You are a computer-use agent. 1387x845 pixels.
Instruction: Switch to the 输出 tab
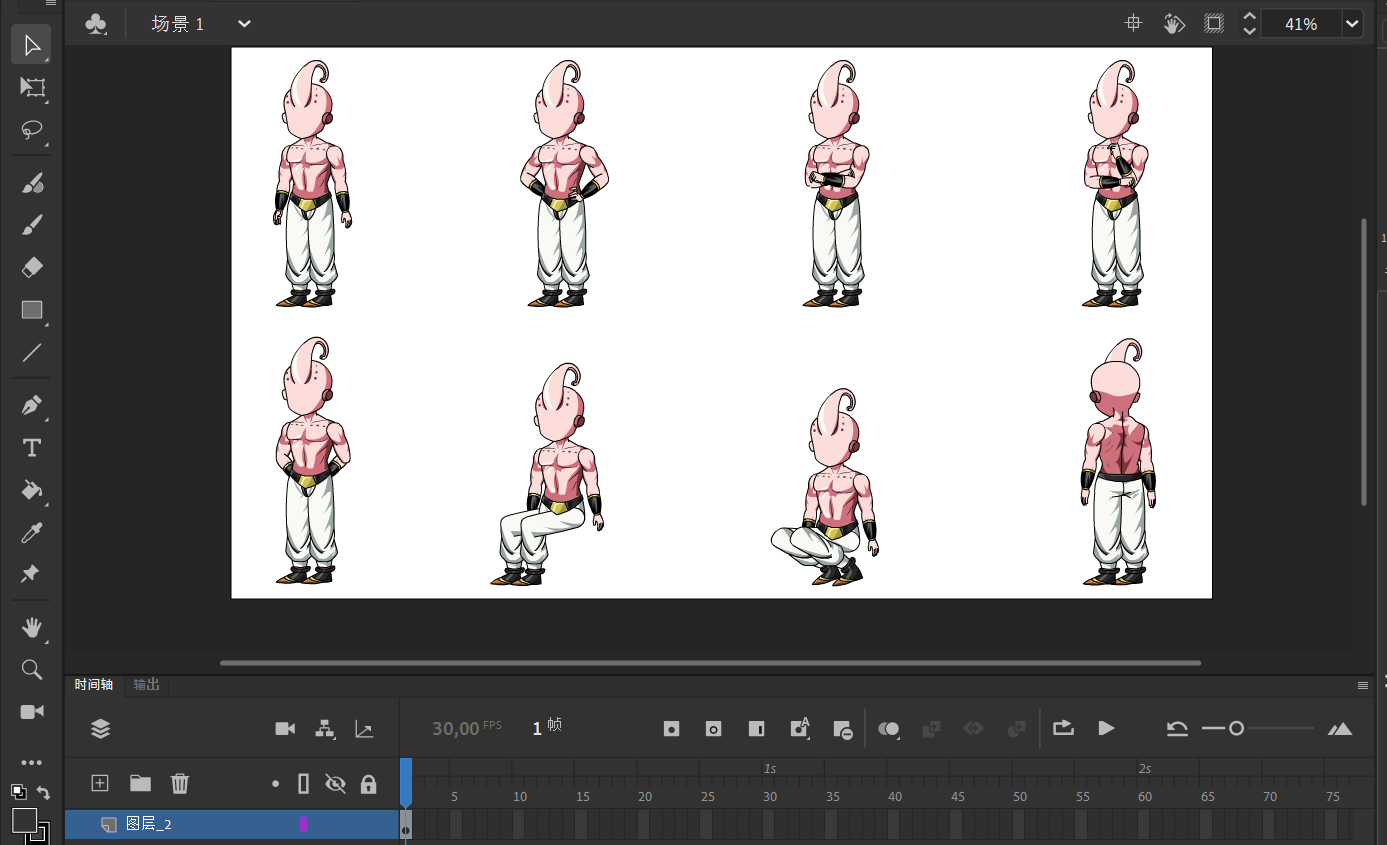(147, 685)
